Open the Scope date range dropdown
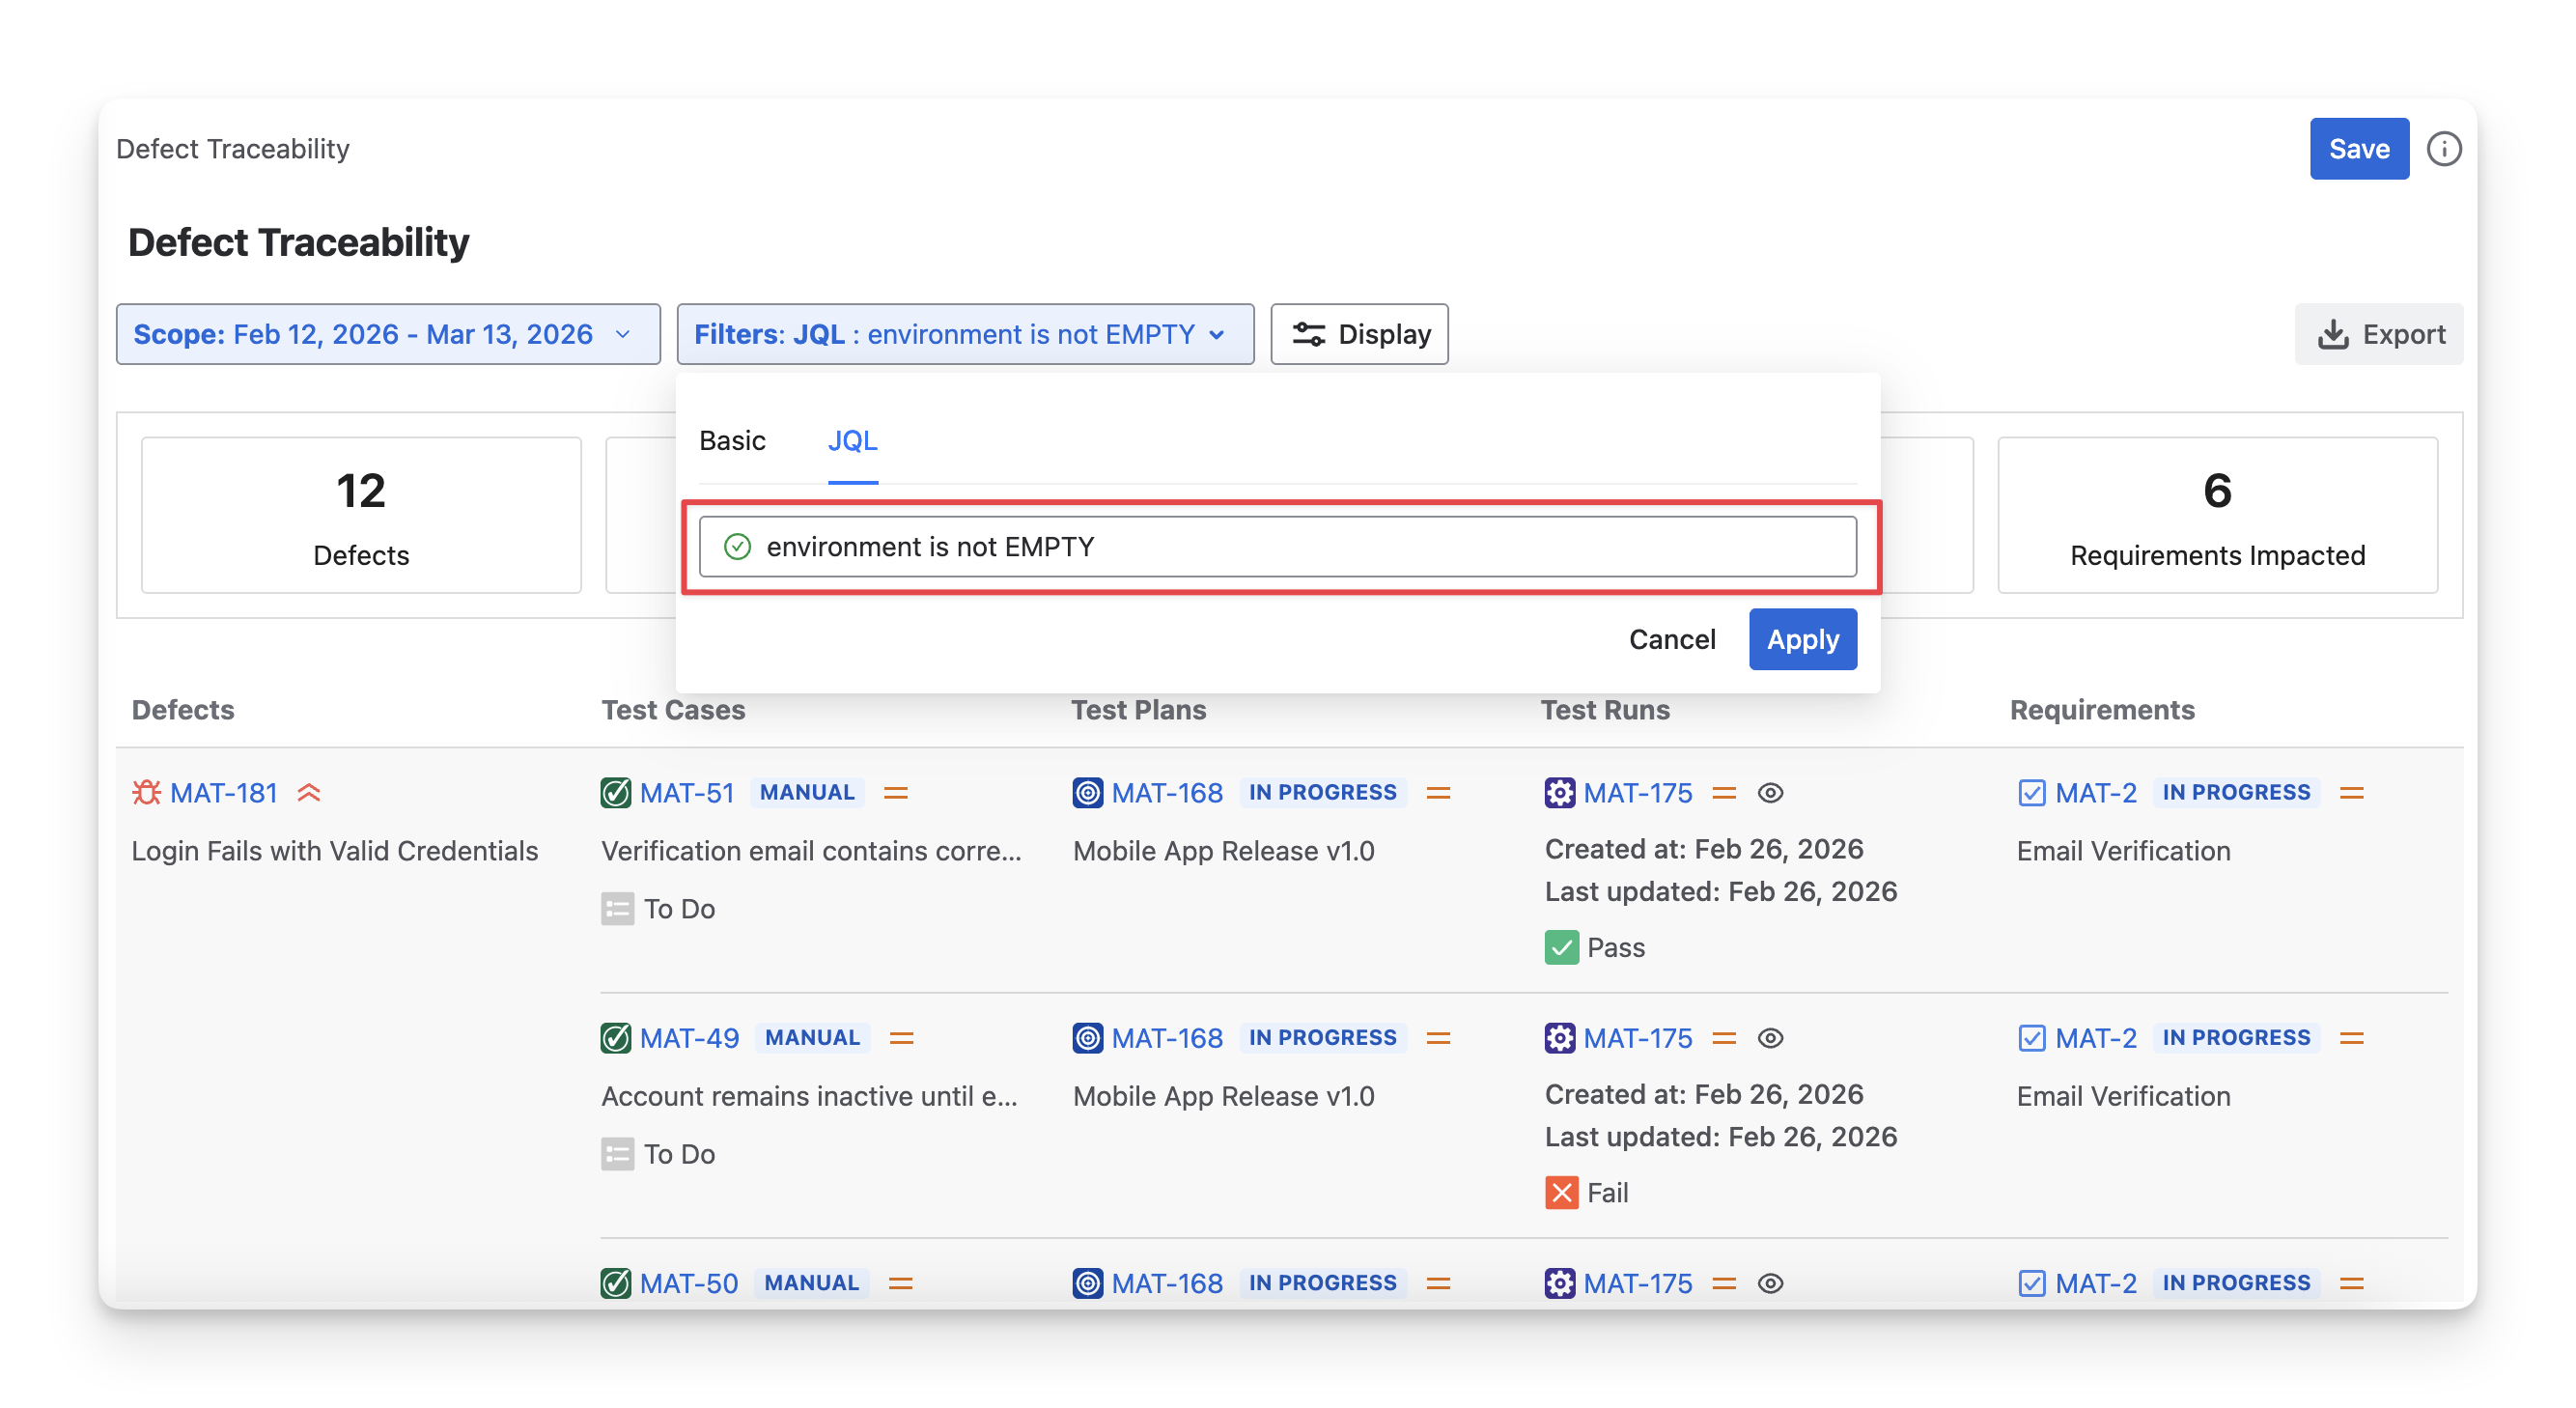 (388, 334)
